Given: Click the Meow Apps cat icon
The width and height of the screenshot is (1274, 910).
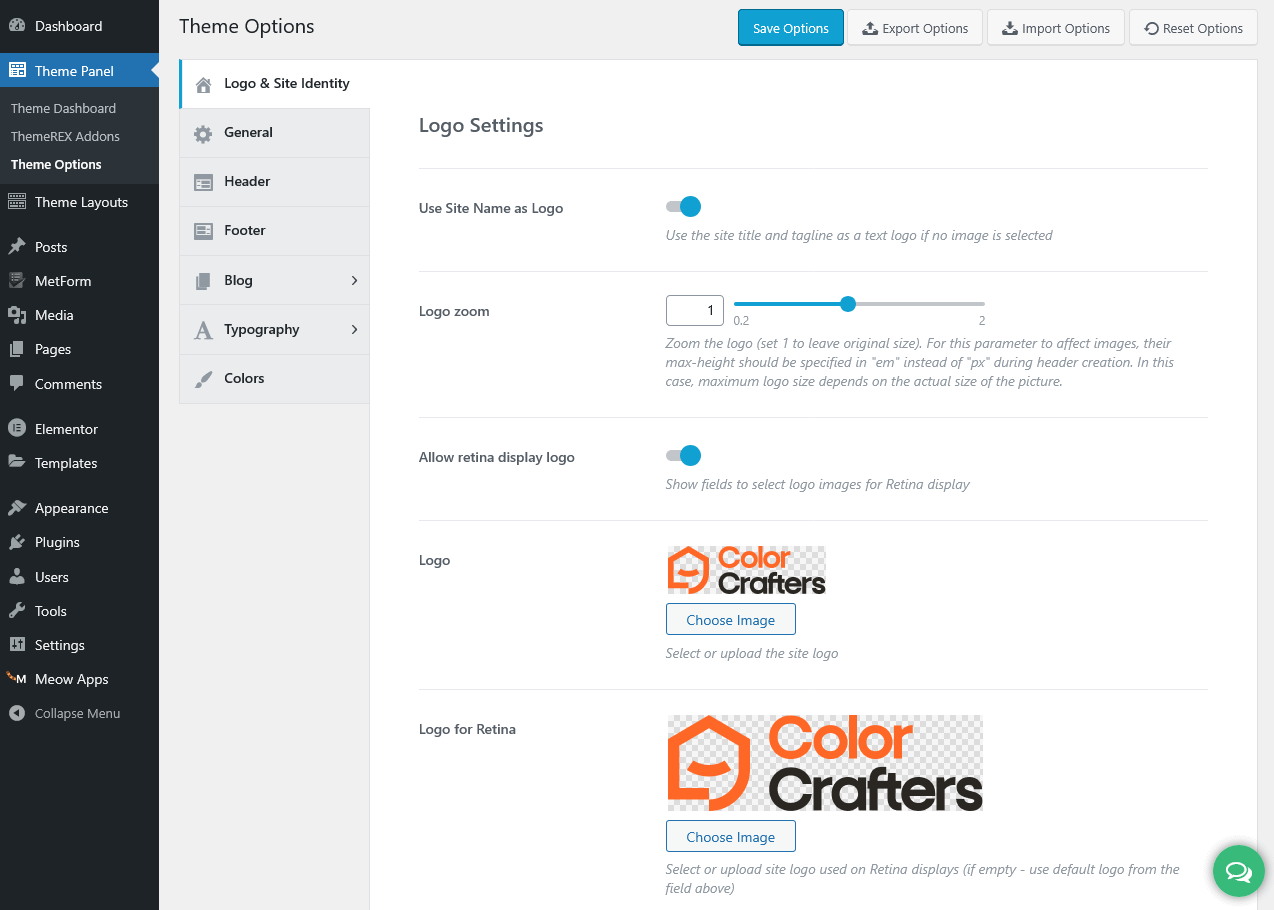Looking at the screenshot, I should (x=17, y=679).
